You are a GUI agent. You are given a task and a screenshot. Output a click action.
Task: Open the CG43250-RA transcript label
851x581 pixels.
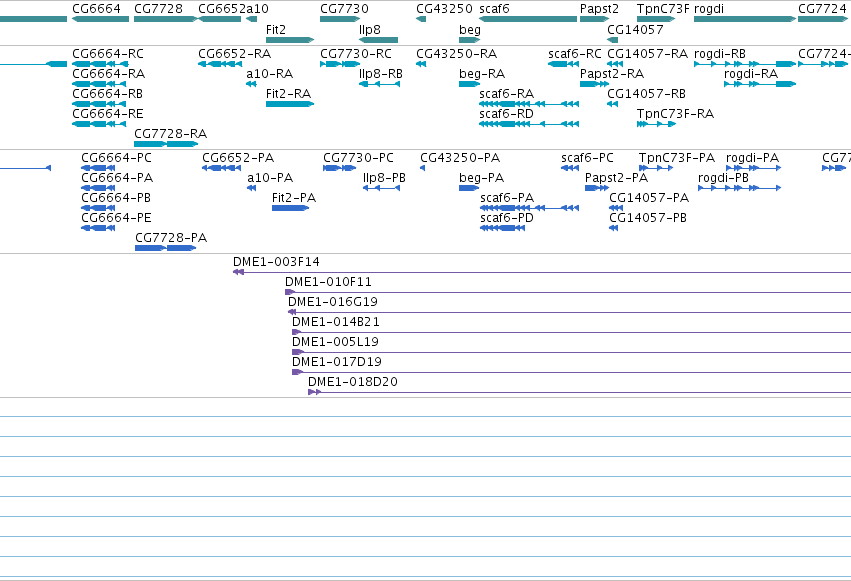457,54
